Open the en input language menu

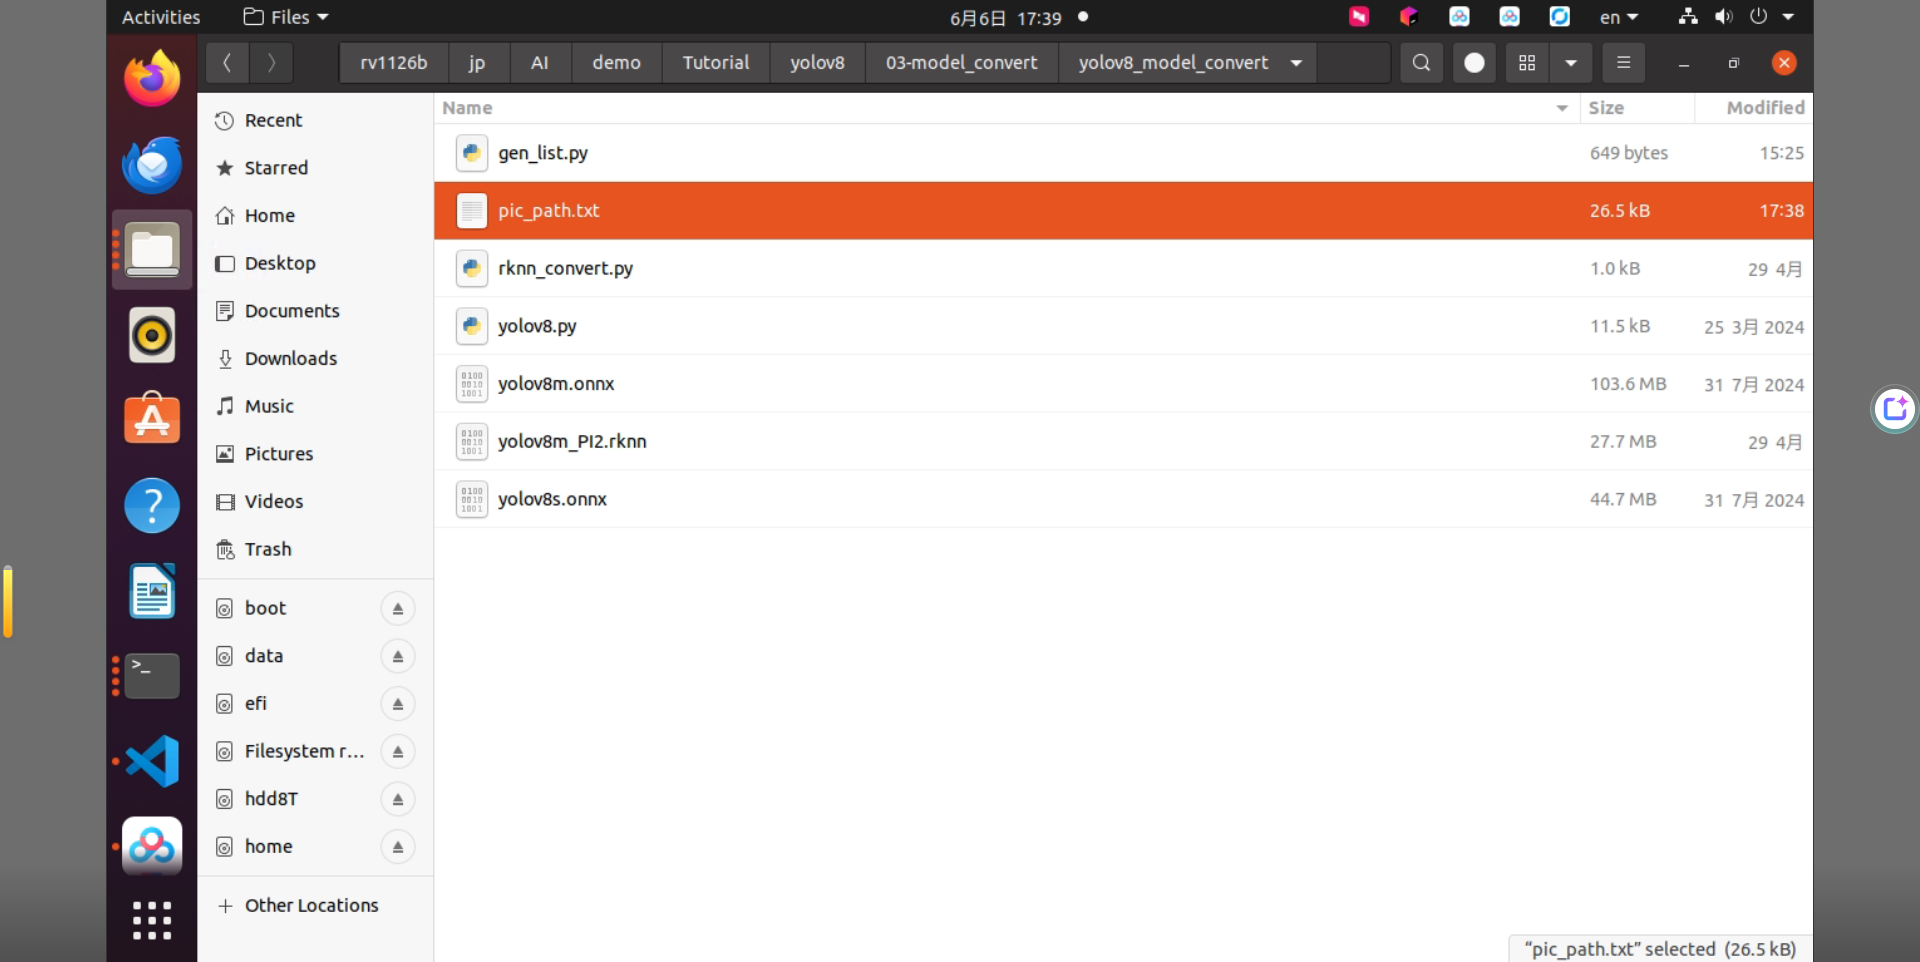[x=1618, y=17]
